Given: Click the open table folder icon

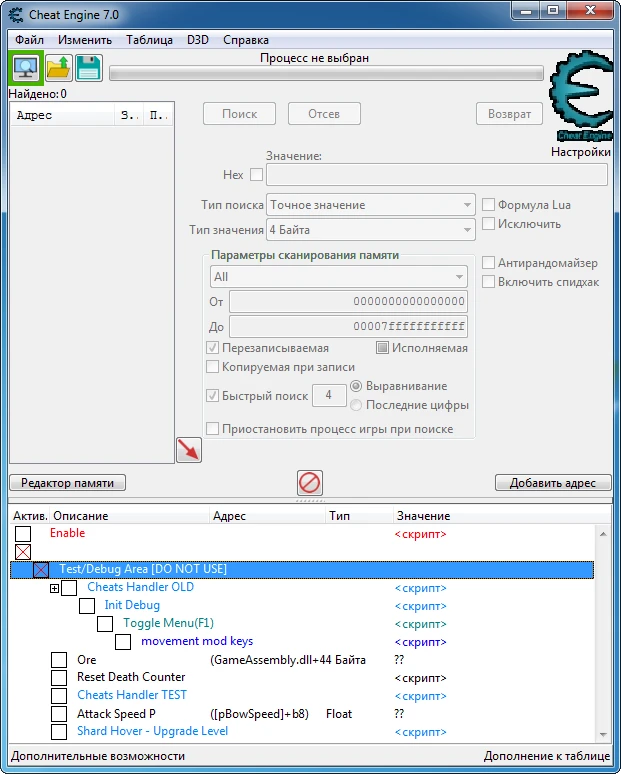Looking at the screenshot, I should pos(59,68).
